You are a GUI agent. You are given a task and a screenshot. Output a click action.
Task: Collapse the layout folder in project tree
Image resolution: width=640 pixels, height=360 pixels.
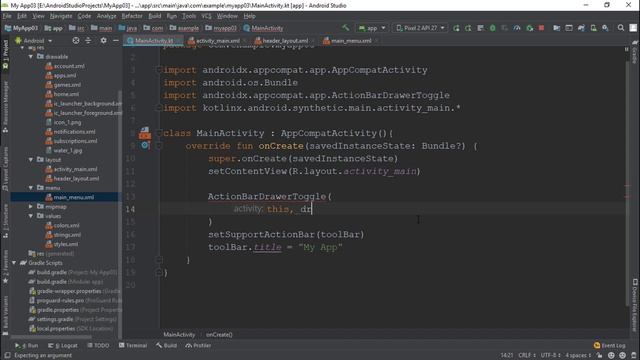coord(31,160)
